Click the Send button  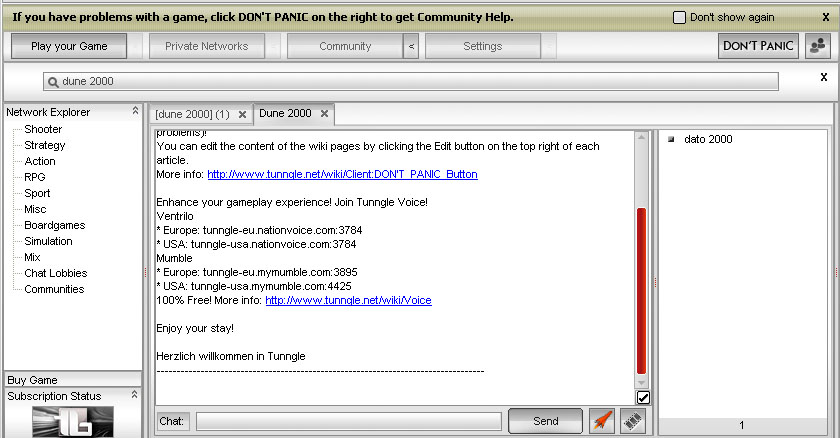pyautogui.click(x=545, y=421)
